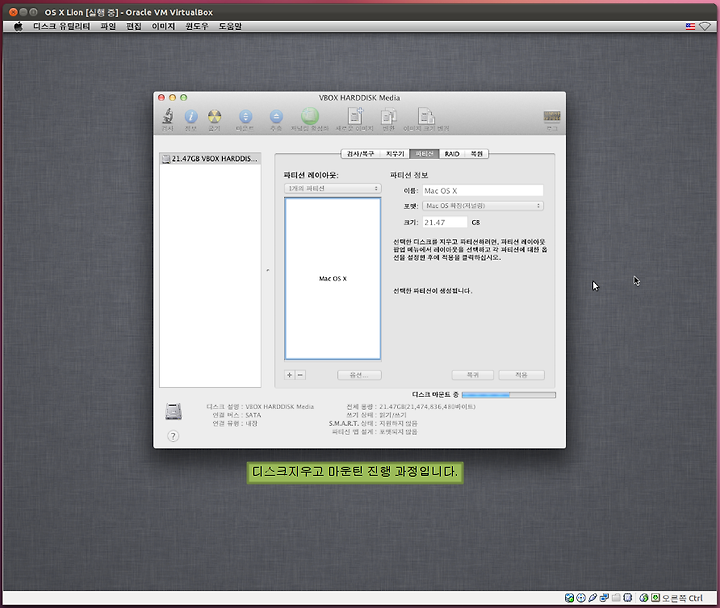
Task: Click the partition size field showing 21.47
Action: [x=444, y=222]
